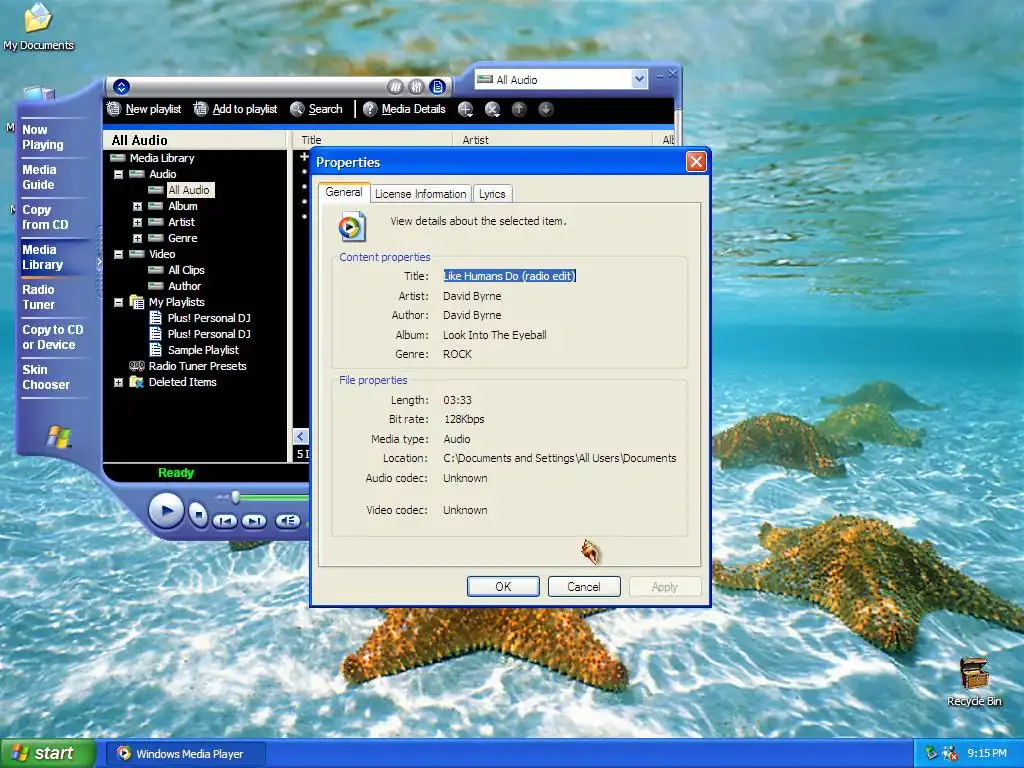Click the move down arrow icon

coord(546,109)
